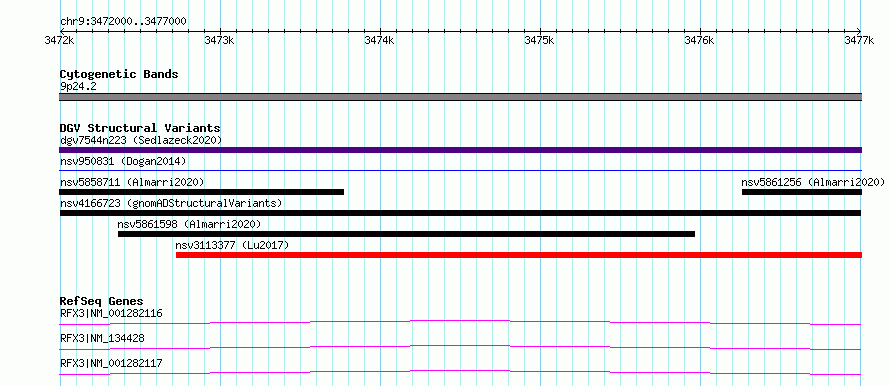This screenshot has height=386, width=890.
Task: Click the red nsv3113377 variant bar
Action: coord(519,255)
